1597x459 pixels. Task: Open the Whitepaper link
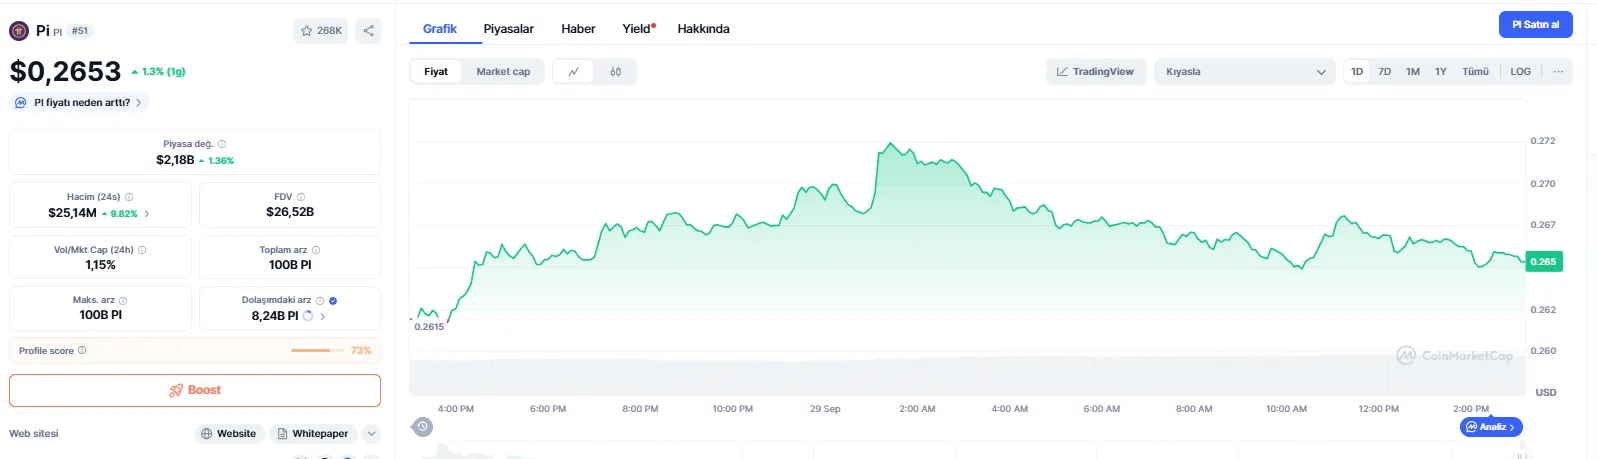313,434
